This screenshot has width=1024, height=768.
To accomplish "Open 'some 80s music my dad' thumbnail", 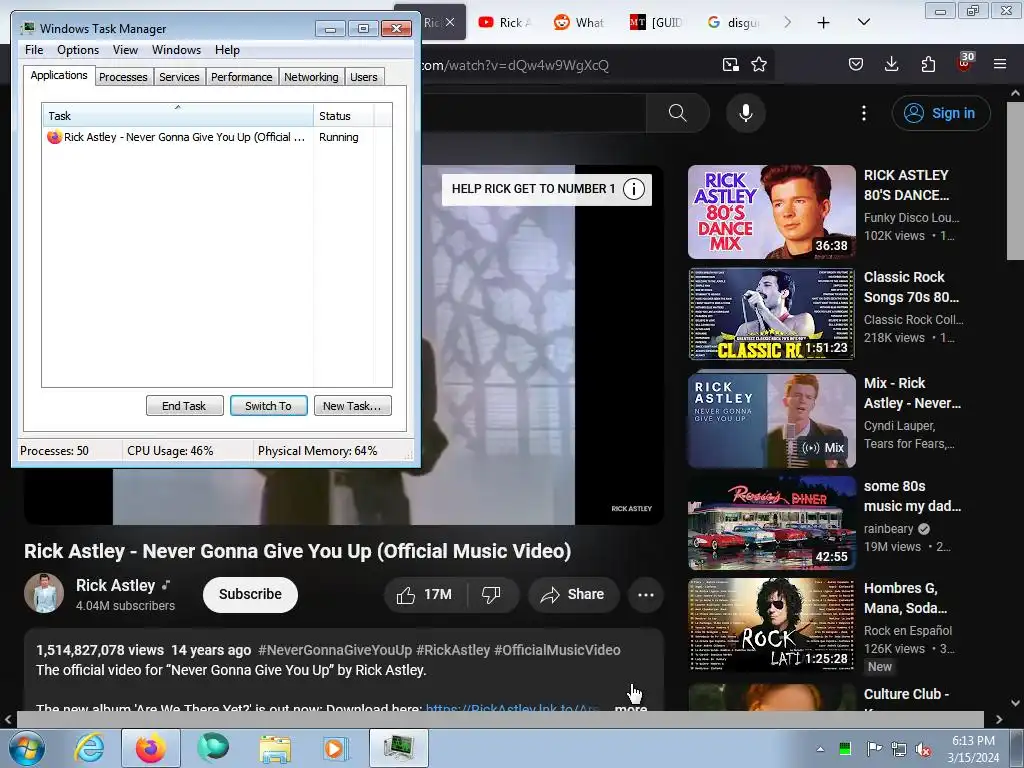I will point(771,522).
